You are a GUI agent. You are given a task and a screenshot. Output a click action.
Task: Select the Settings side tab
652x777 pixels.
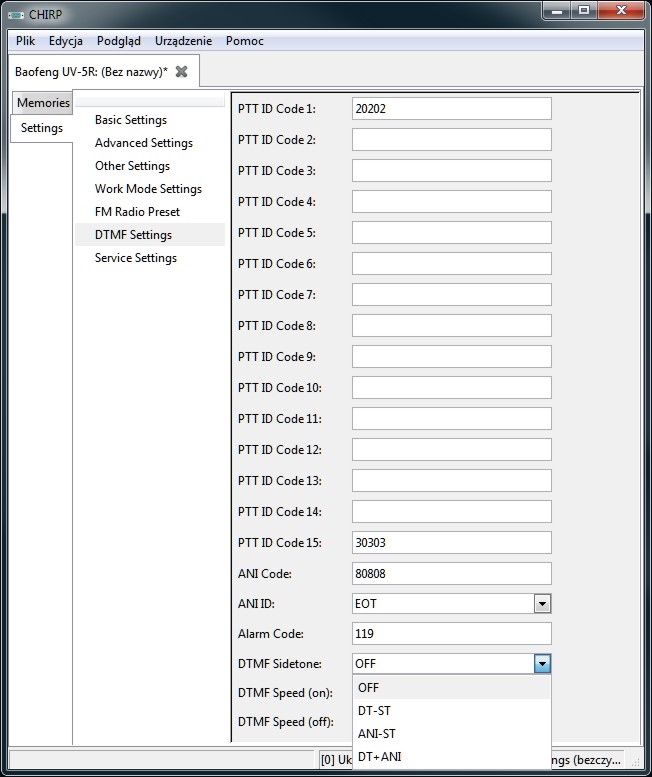(x=42, y=128)
